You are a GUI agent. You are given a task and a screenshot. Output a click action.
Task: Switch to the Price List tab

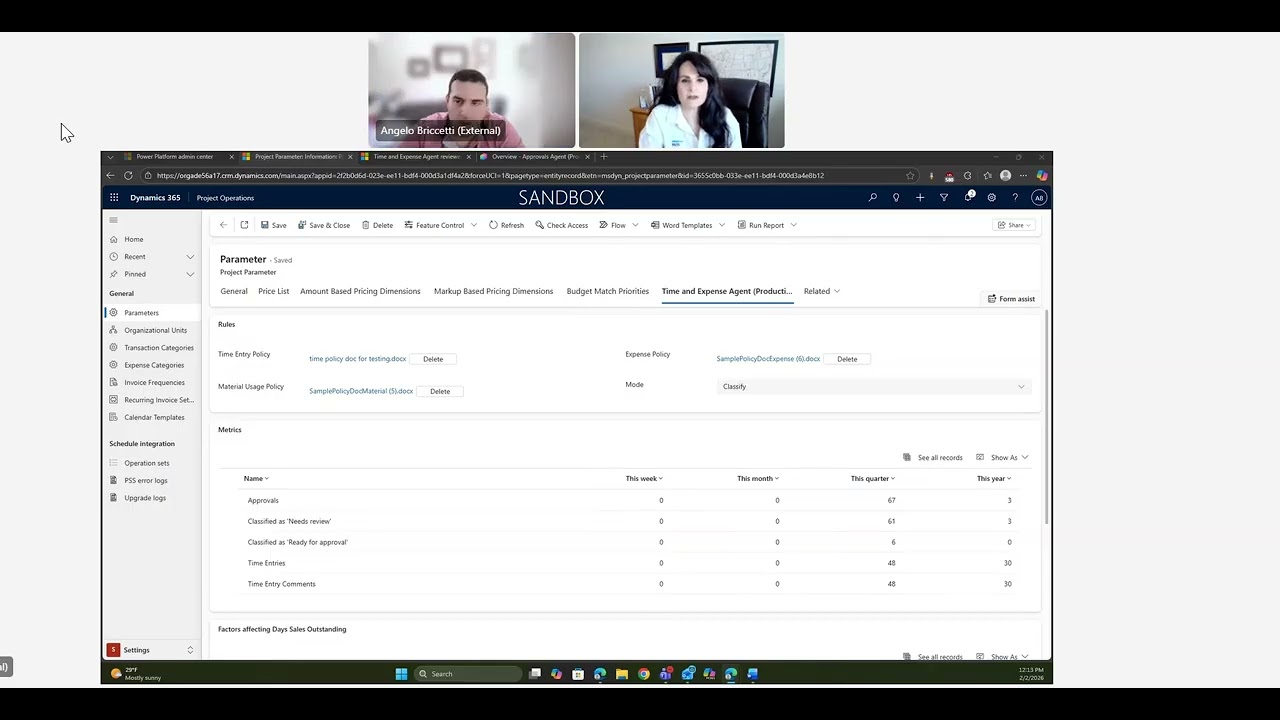pyautogui.click(x=273, y=291)
